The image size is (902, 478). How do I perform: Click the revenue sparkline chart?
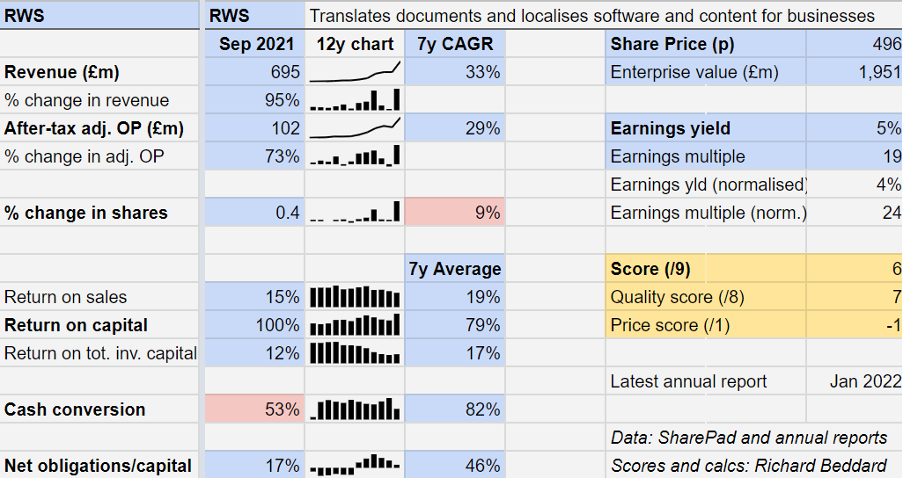pyautogui.click(x=354, y=72)
